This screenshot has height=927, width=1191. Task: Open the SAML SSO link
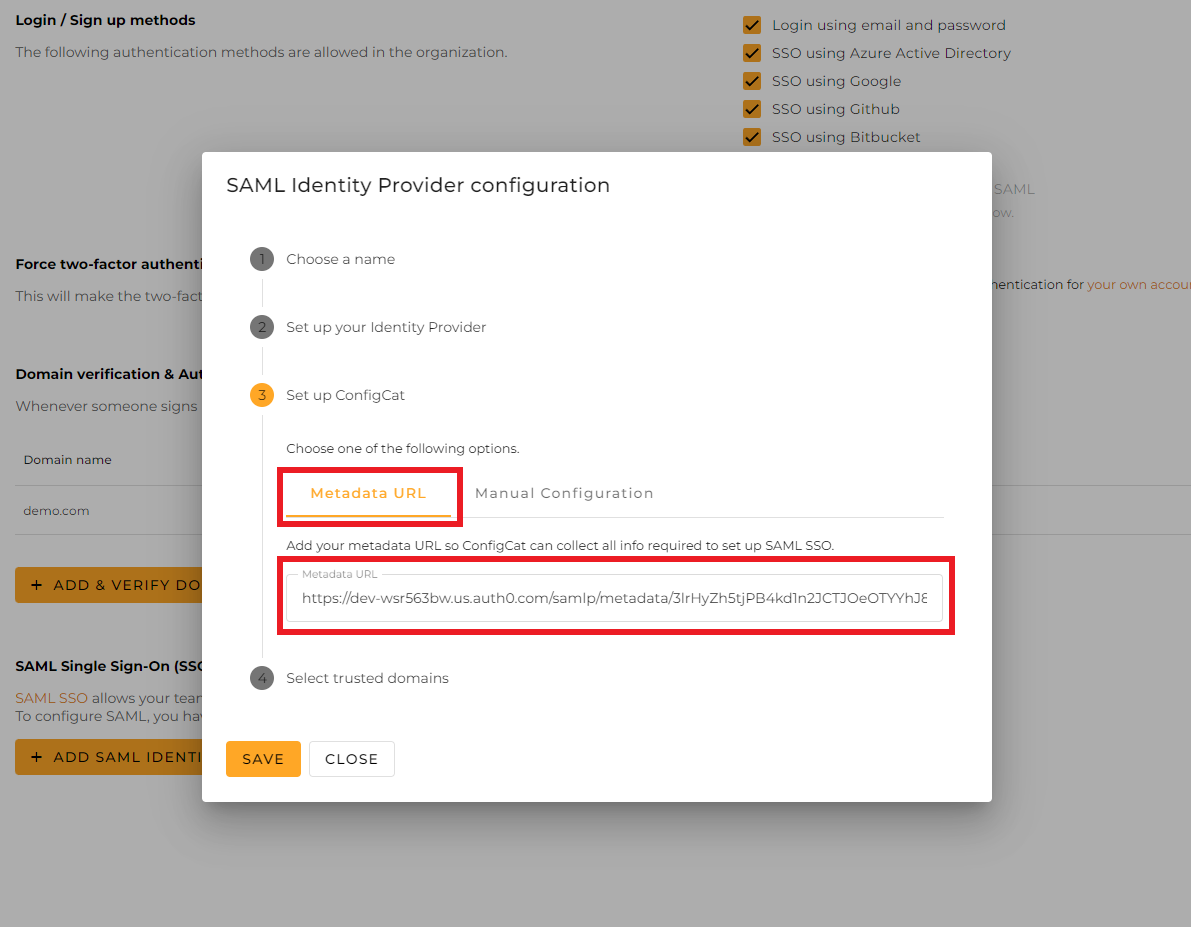[x=51, y=698]
